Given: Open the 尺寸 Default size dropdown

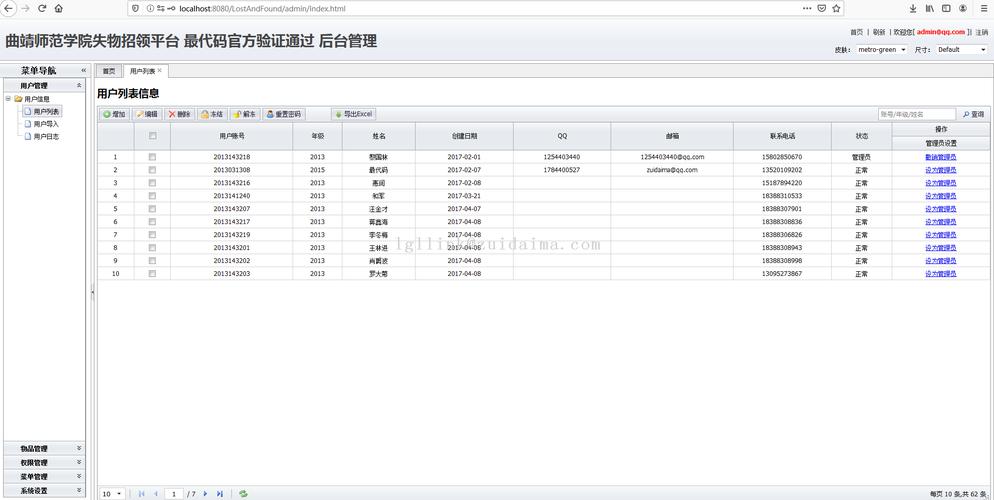Looking at the screenshot, I should coord(961,49).
